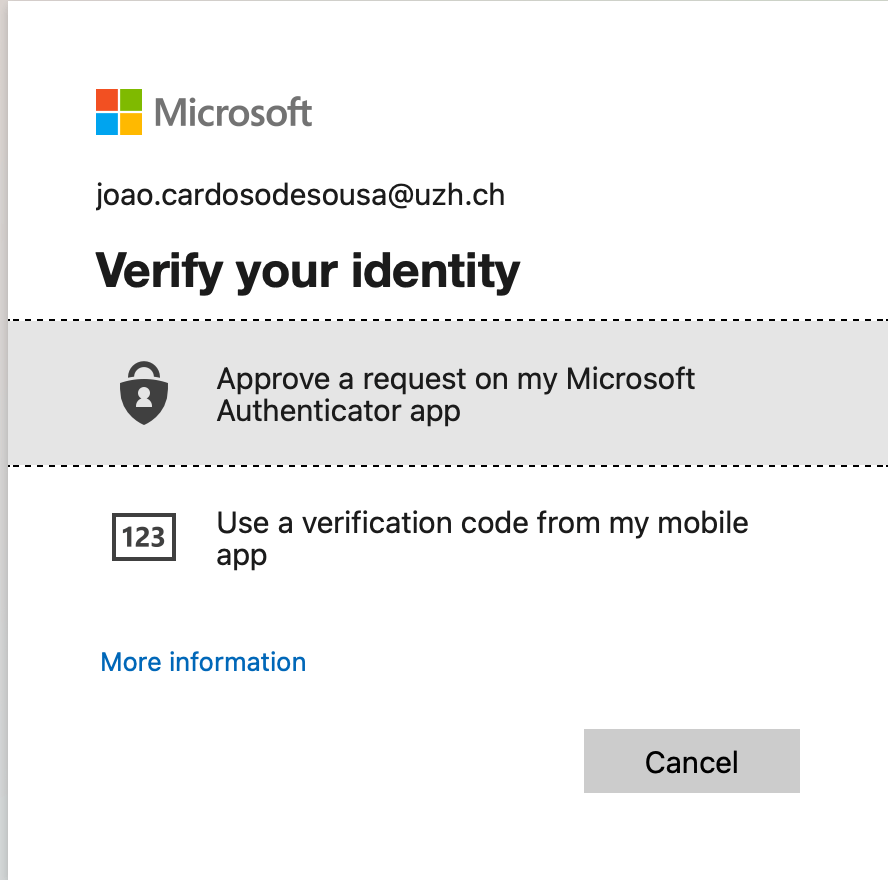Click the Verify your identity heading
Viewport: 888px width, 880px height.
pos(308,272)
